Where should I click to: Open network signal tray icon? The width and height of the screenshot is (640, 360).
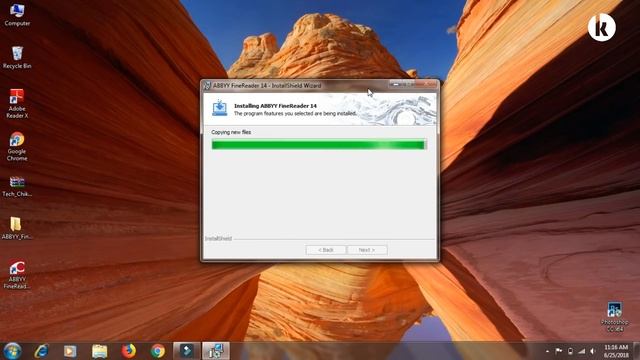click(x=582, y=351)
